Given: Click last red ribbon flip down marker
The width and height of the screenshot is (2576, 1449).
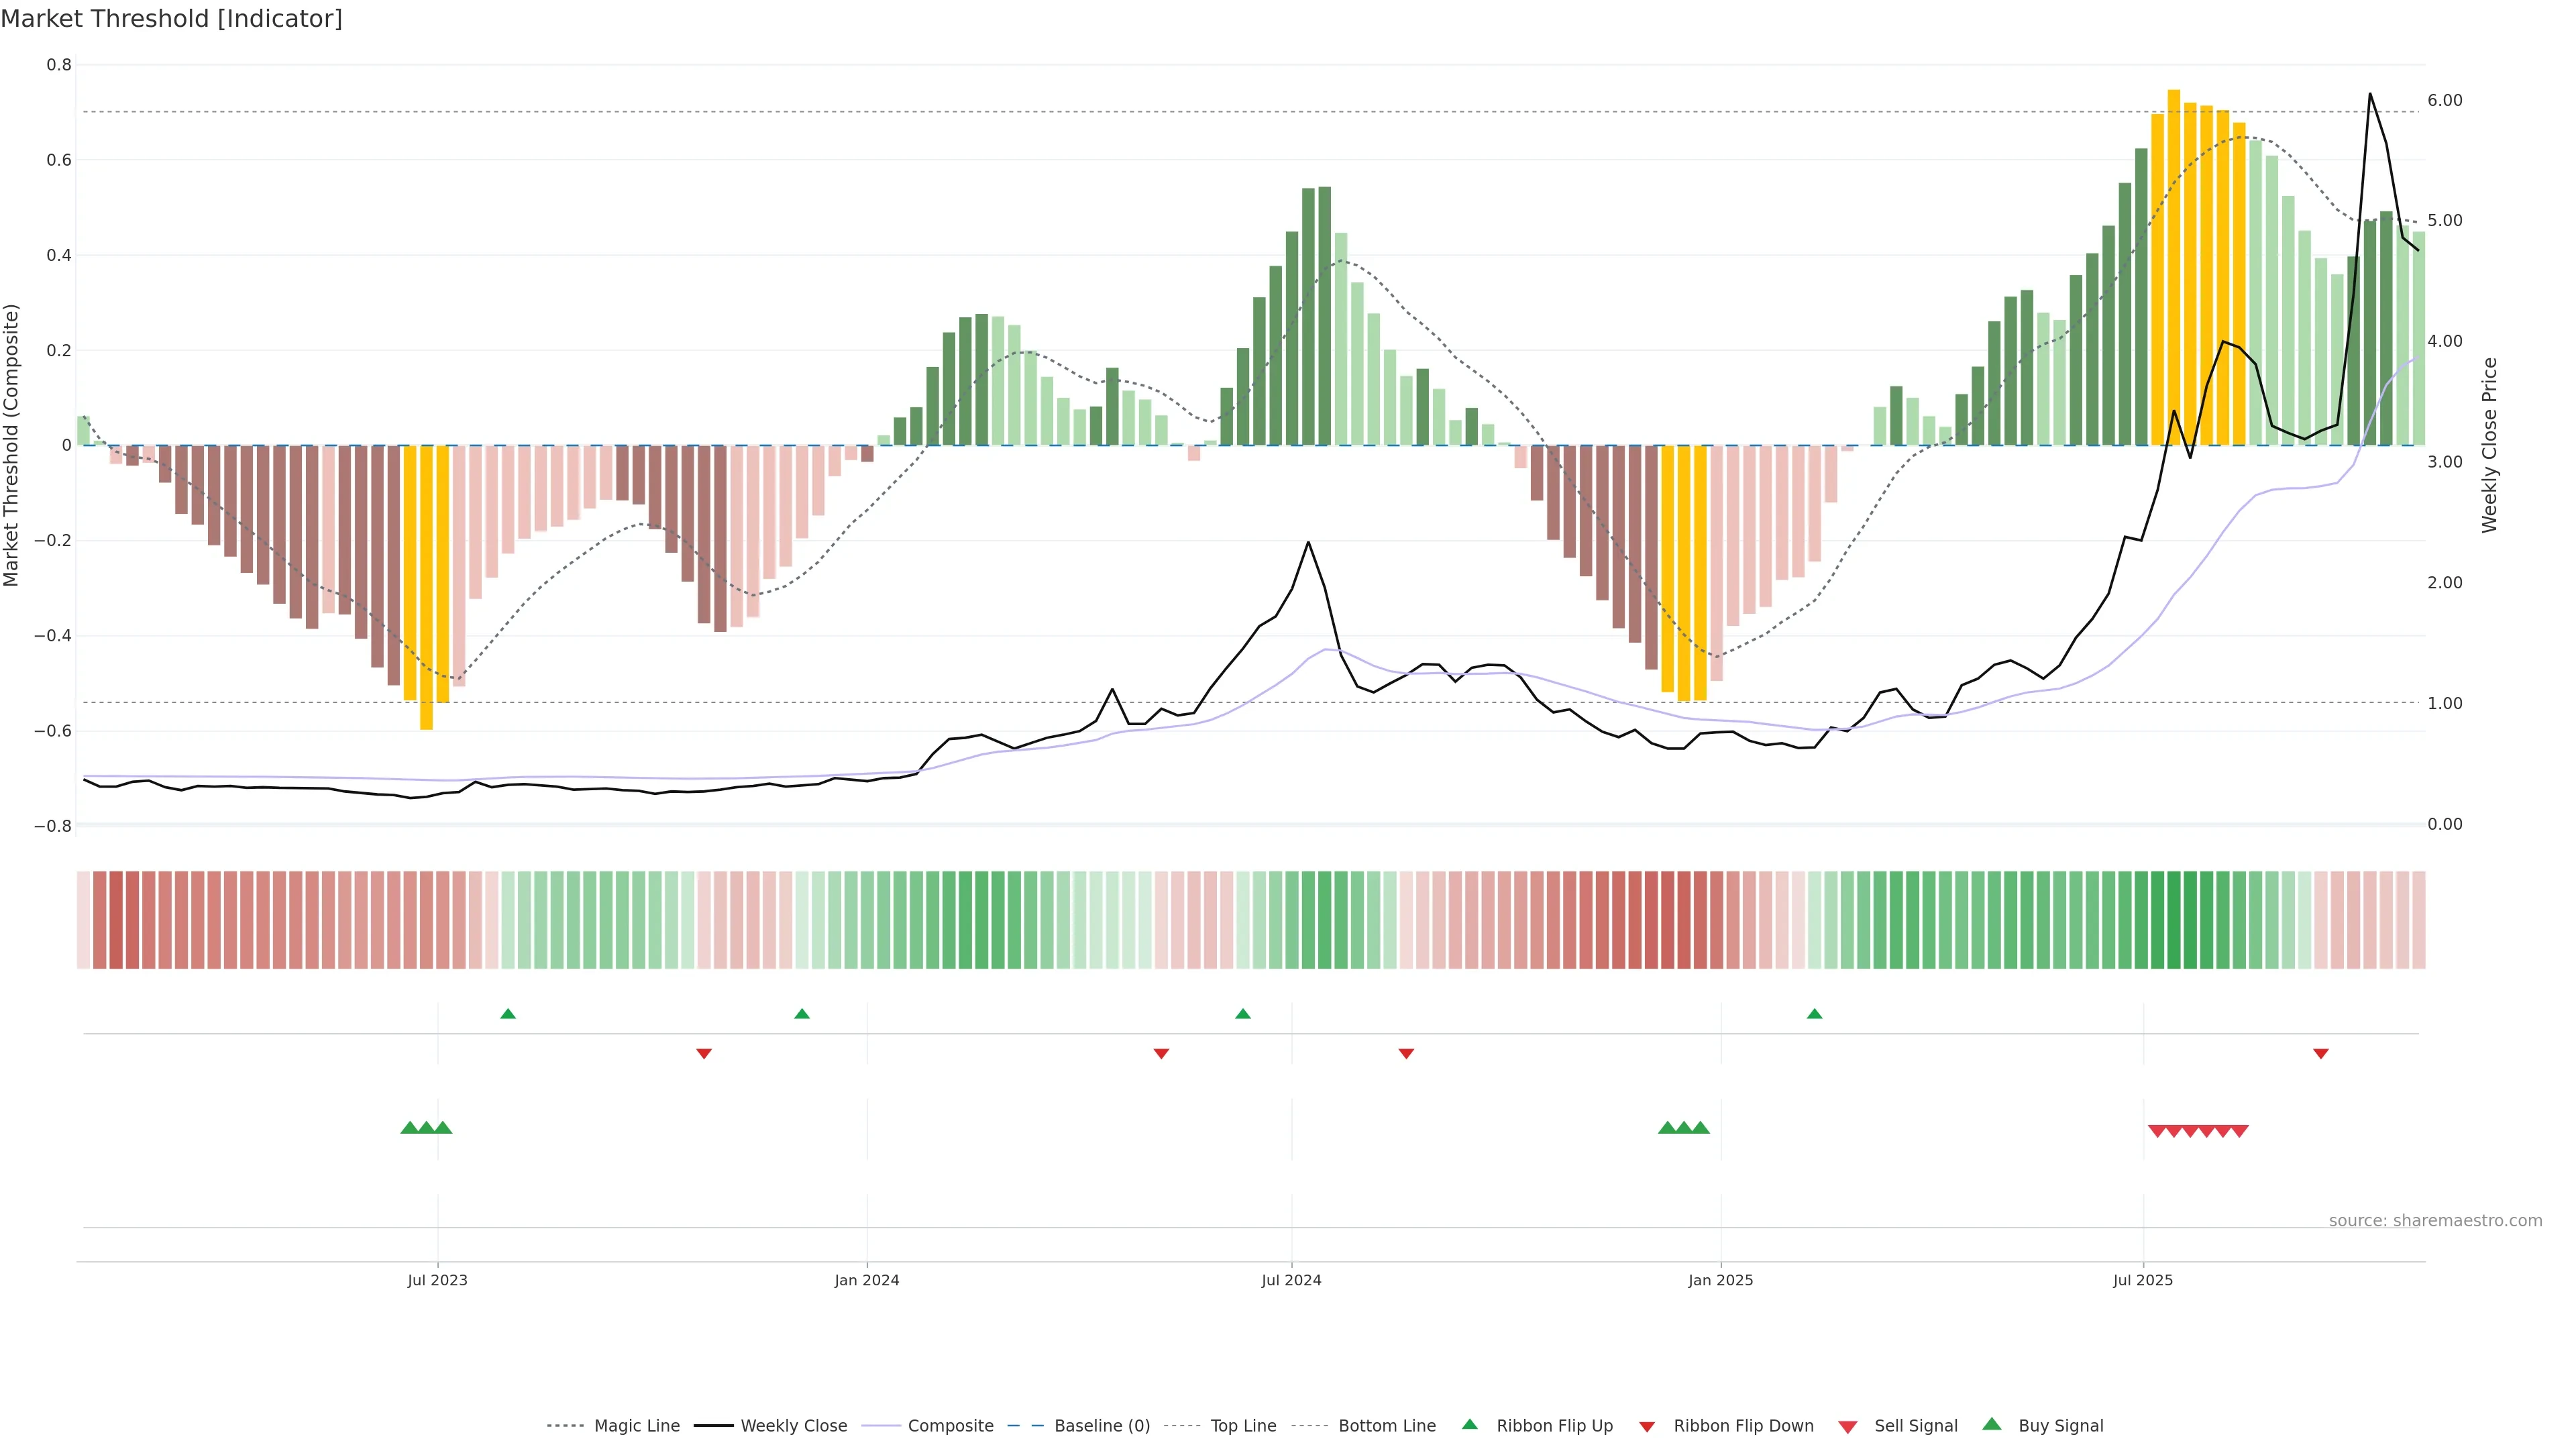Looking at the screenshot, I should [x=2321, y=1053].
